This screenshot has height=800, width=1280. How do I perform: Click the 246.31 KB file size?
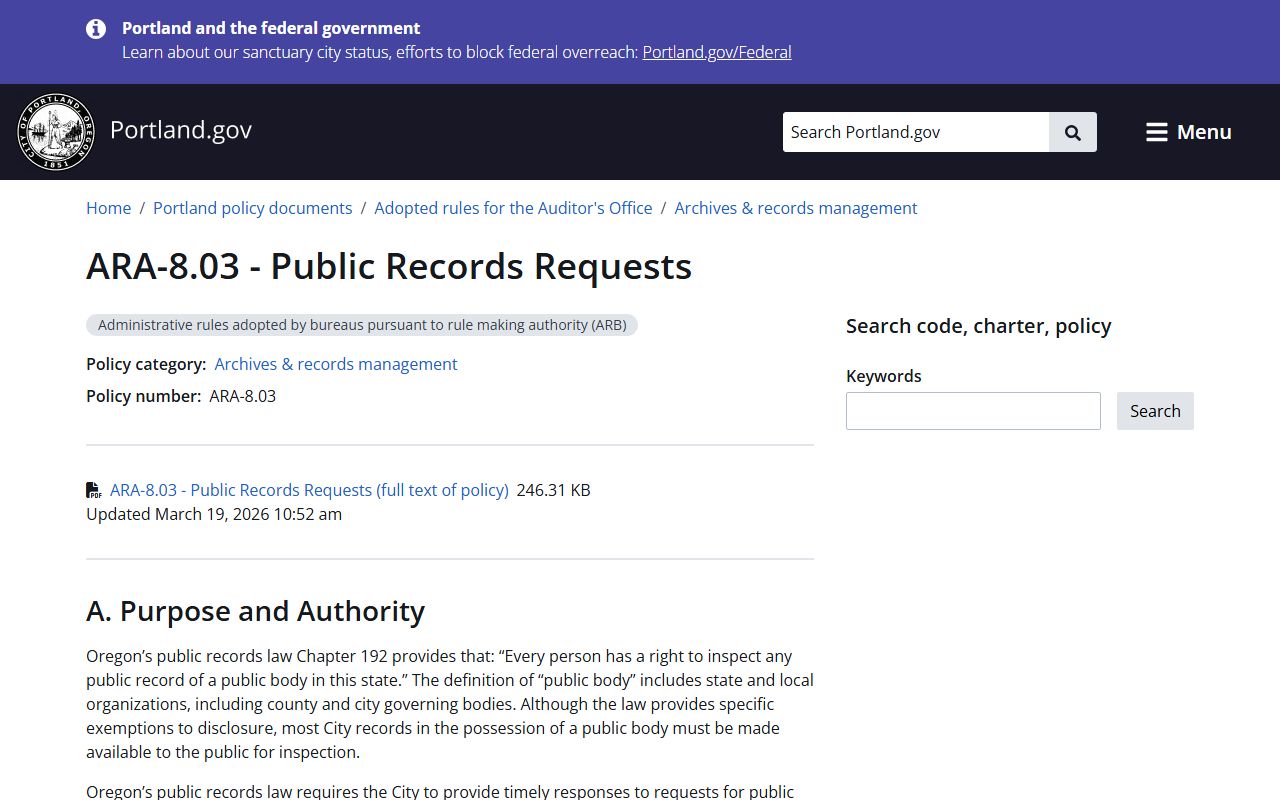pyautogui.click(x=554, y=490)
